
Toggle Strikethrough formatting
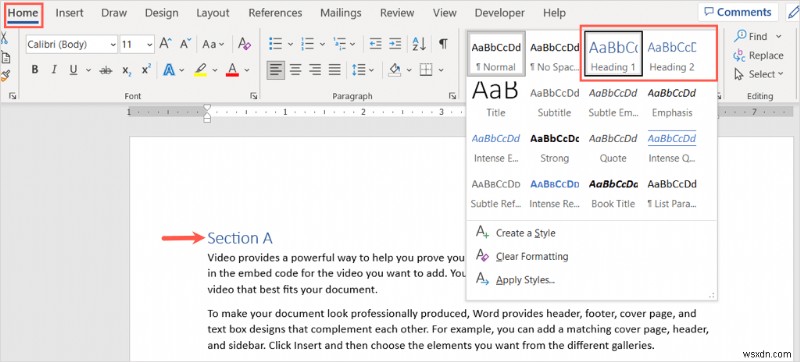pyautogui.click(x=106, y=70)
